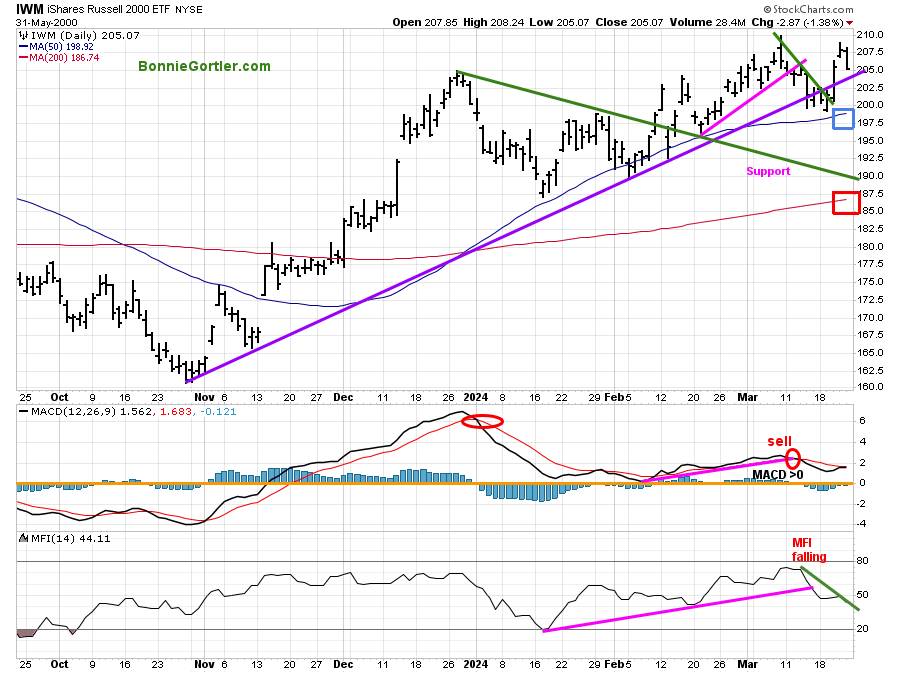Click the red down-triangle next to Chg value
Screen dimensions: 900x673
pyautogui.click(x=849, y=23)
